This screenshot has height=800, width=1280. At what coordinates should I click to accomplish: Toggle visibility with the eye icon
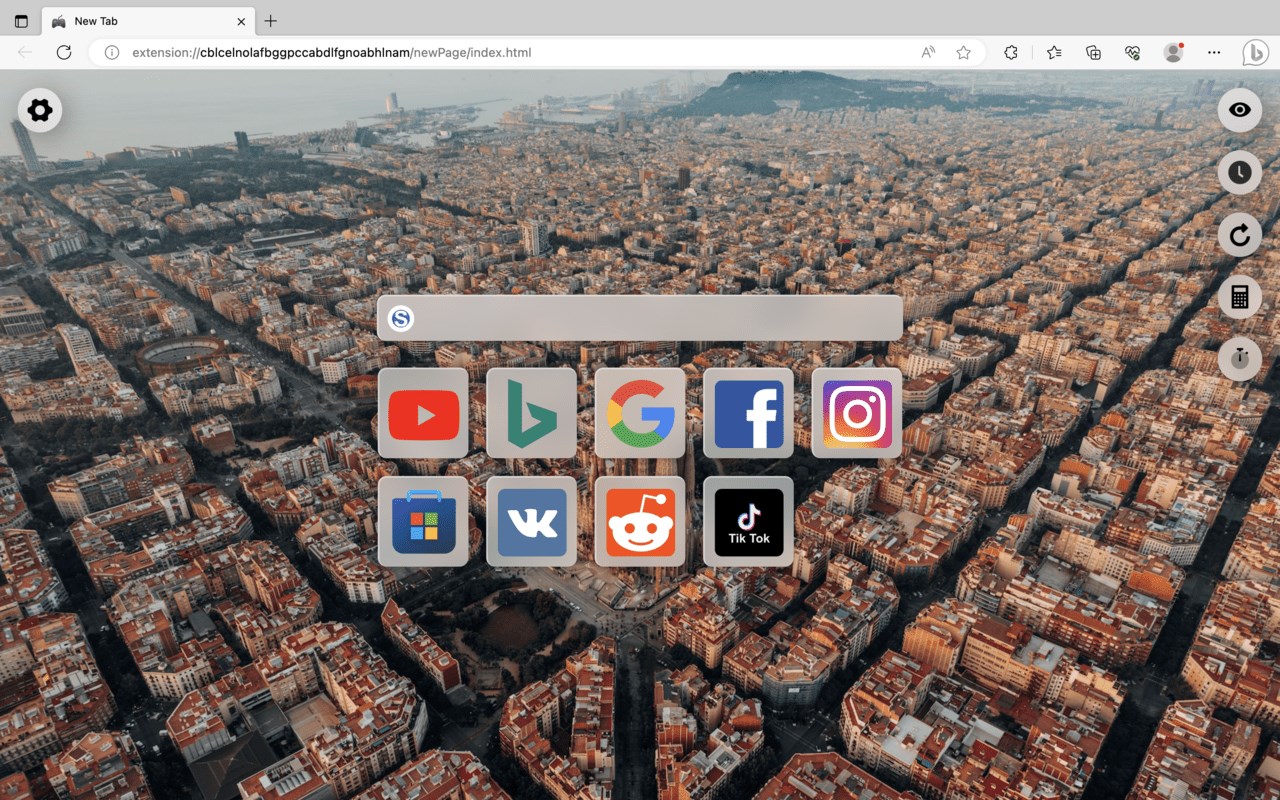point(1240,110)
